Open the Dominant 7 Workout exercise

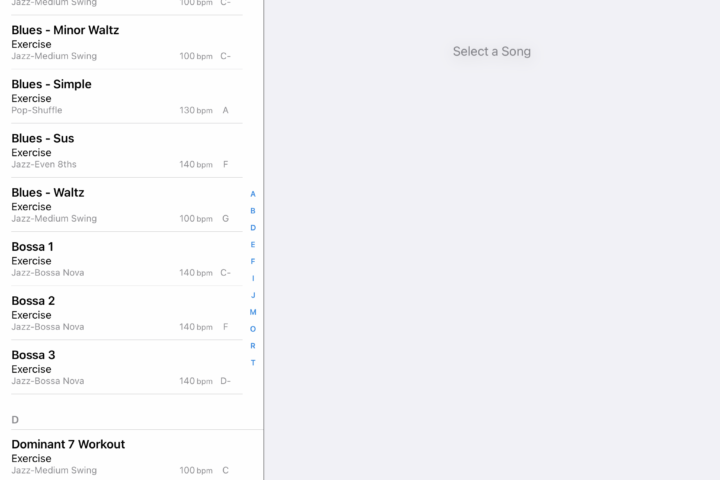[127, 456]
